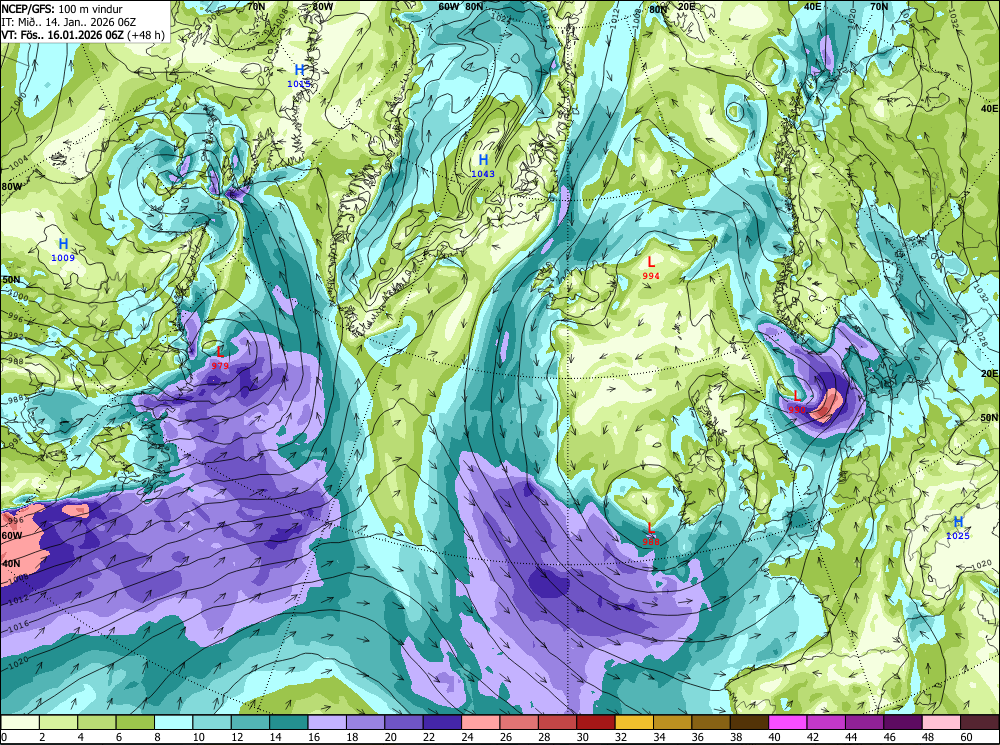Click the legend value "36"
The width and height of the screenshot is (1000, 745).
[x=697, y=737]
